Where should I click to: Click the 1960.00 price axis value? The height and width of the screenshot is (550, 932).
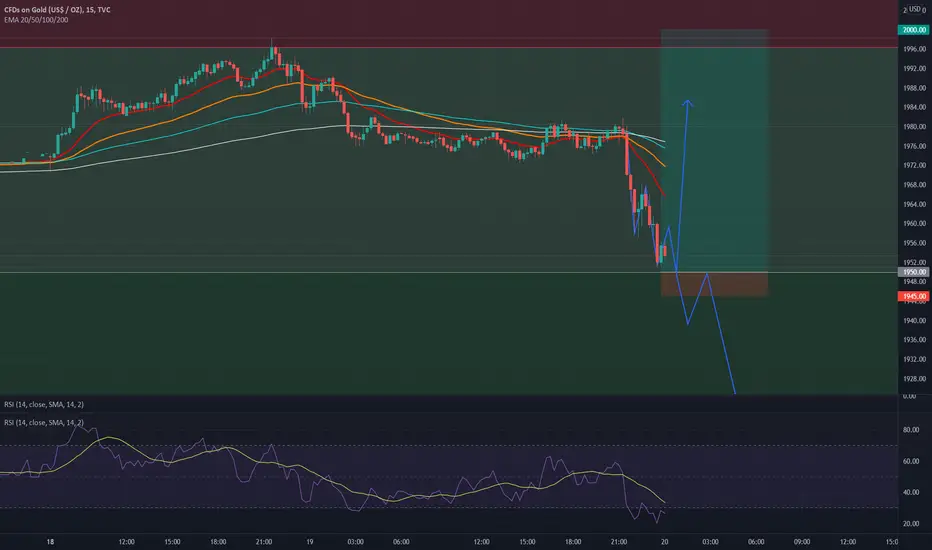point(915,224)
